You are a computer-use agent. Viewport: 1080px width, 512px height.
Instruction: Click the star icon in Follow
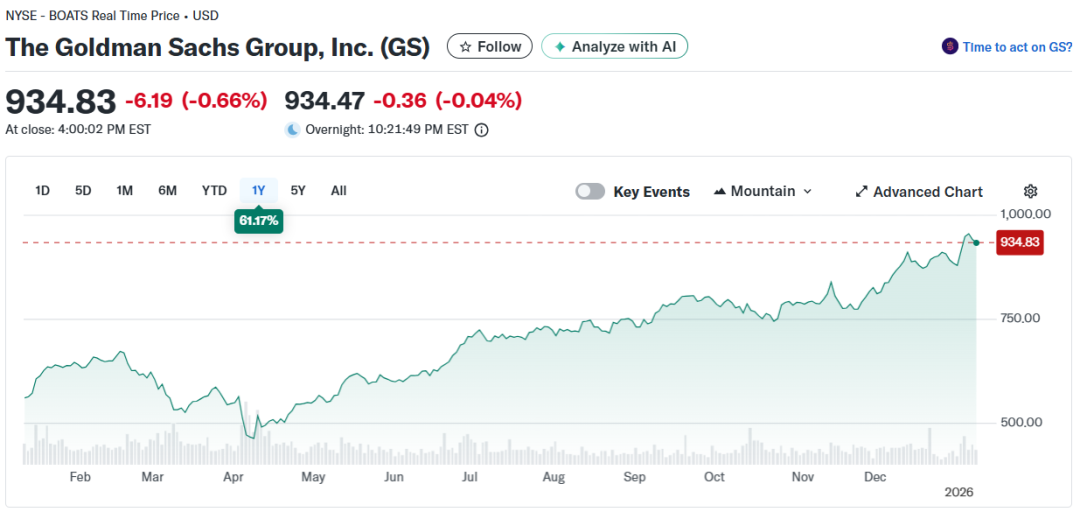(465, 47)
